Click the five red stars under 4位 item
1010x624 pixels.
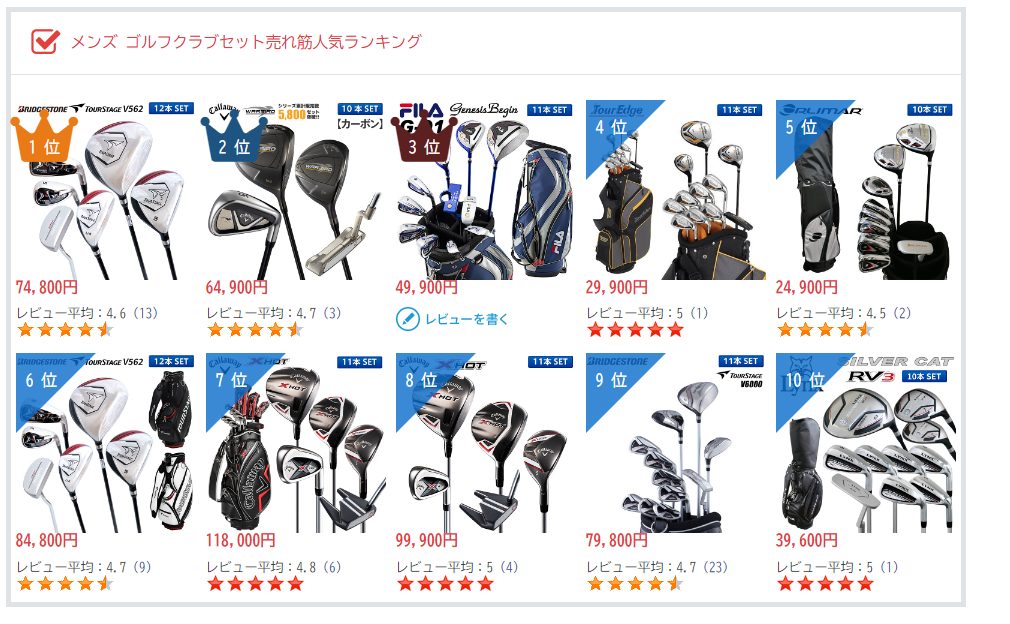pos(635,330)
